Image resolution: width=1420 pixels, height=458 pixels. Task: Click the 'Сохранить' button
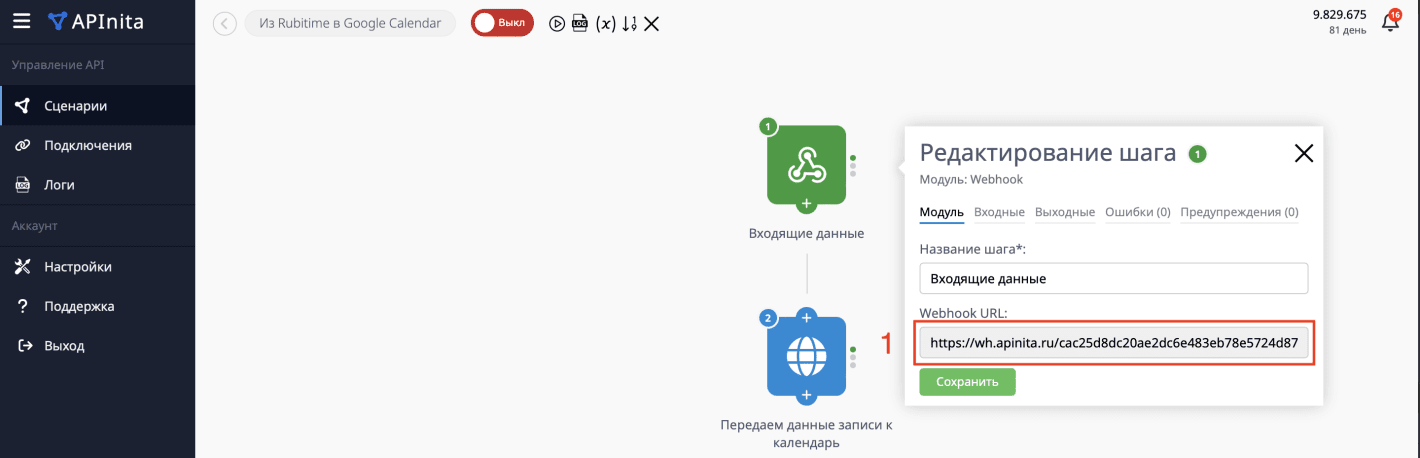(967, 382)
